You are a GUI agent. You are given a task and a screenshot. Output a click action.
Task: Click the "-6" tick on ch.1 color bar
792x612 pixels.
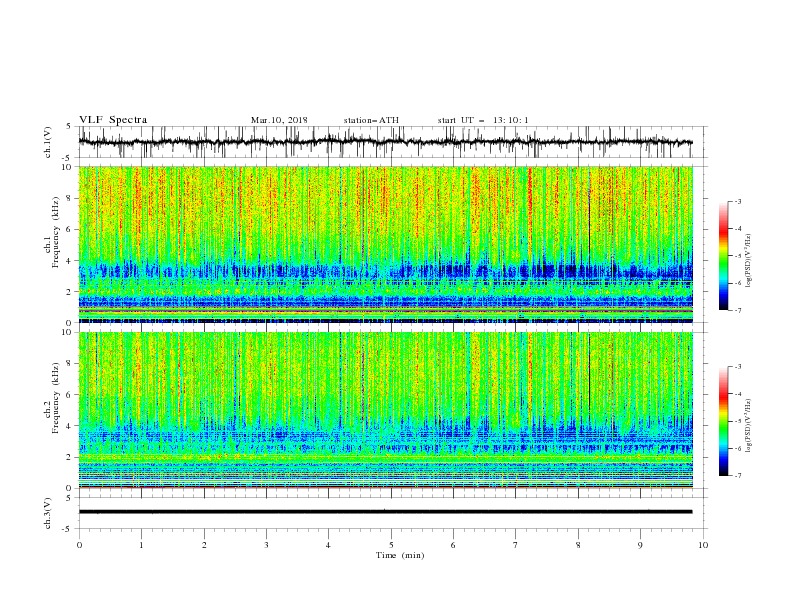coord(737,283)
